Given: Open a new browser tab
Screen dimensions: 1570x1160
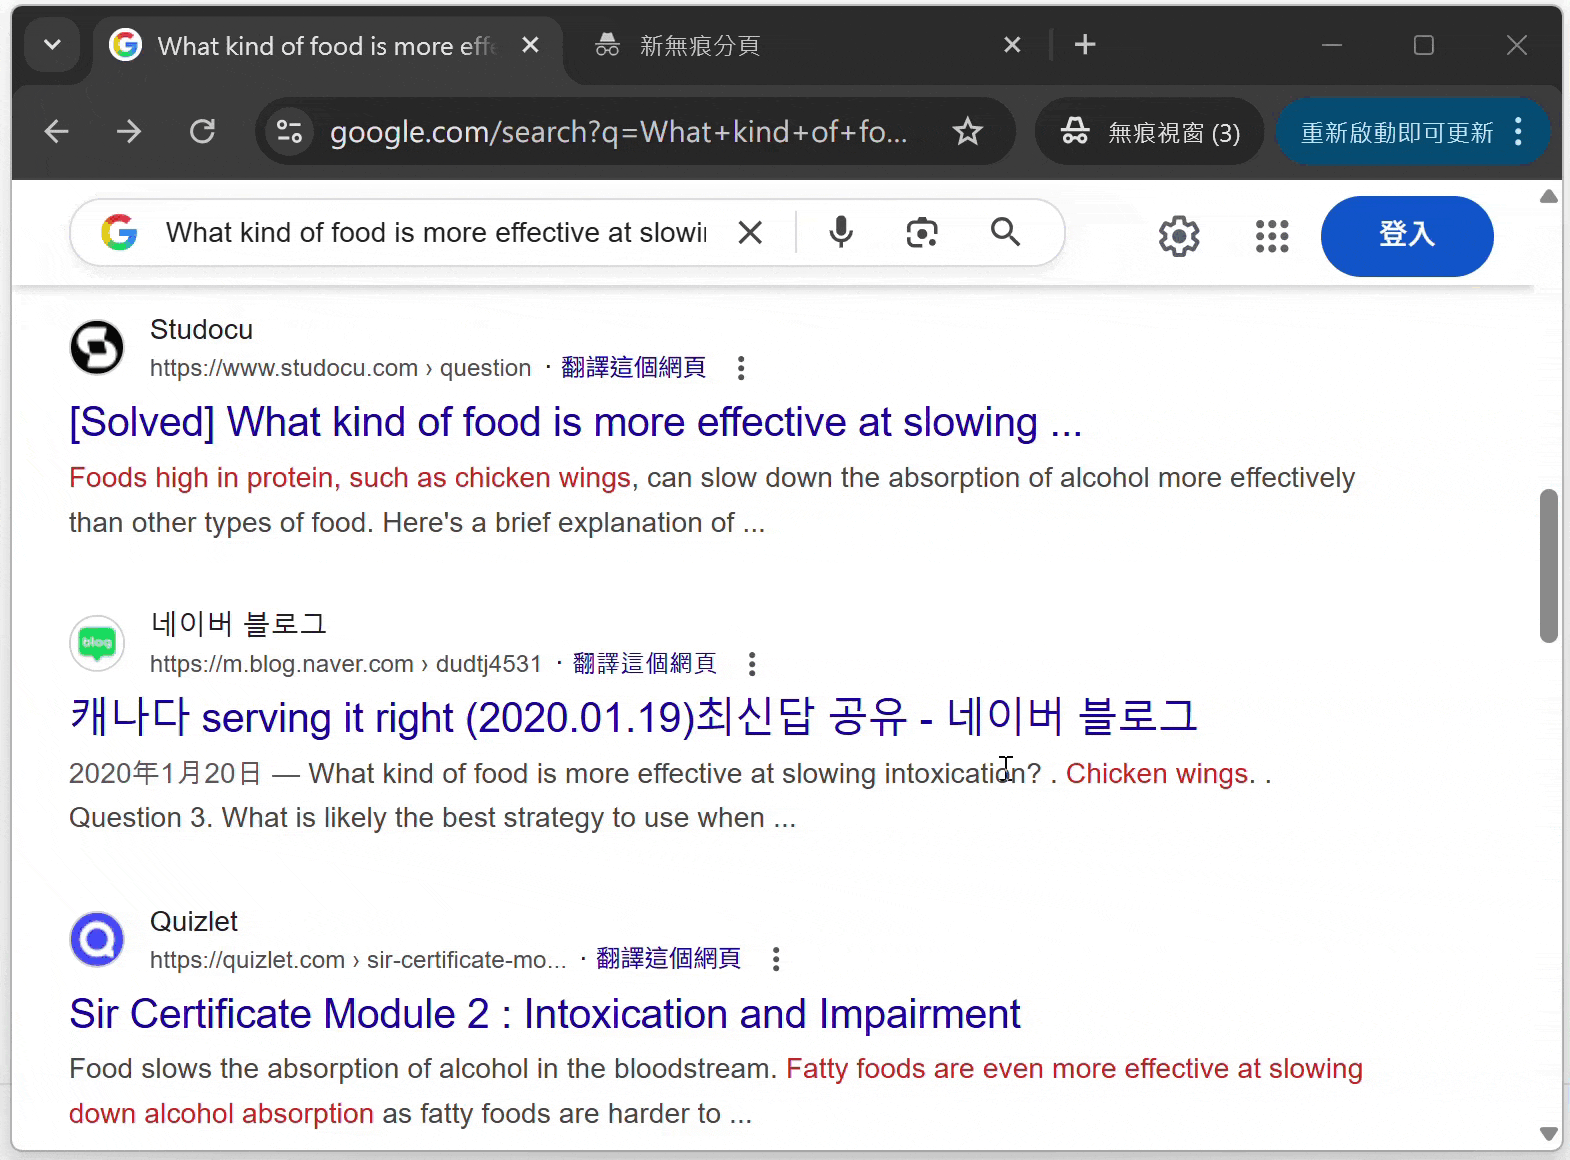Looking at the screenshot, I should 1085,45.
